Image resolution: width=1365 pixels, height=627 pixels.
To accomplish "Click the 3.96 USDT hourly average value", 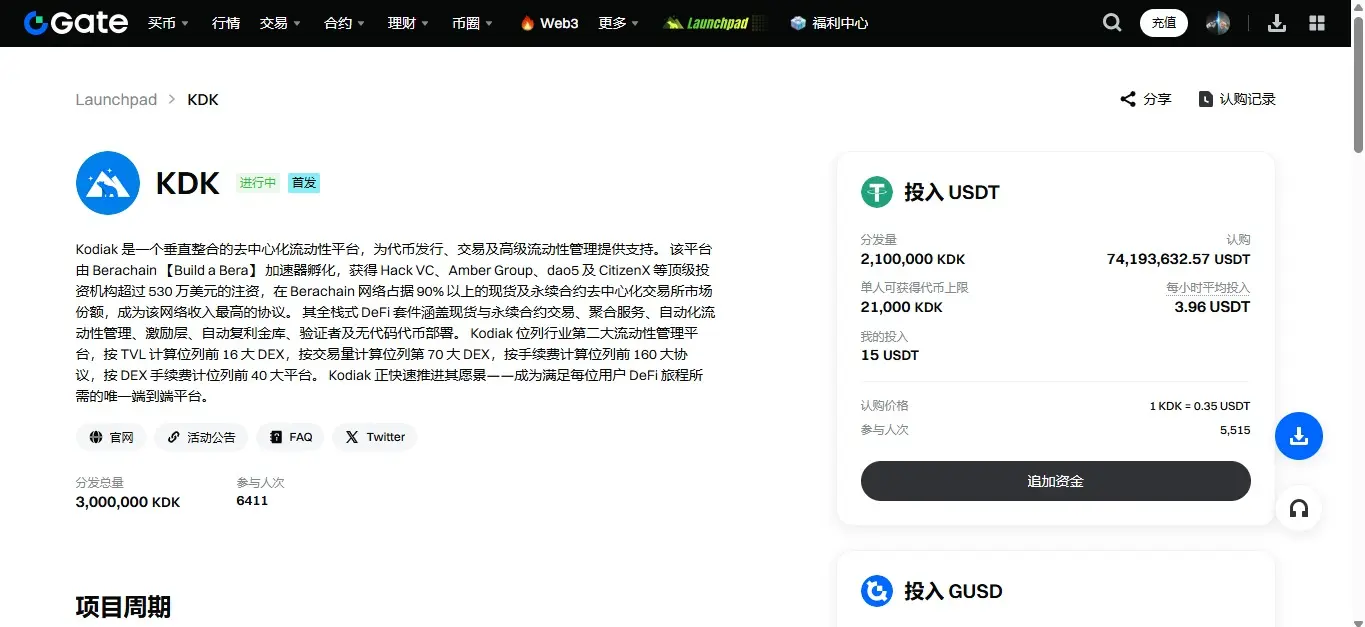I will pos(1212,307).
